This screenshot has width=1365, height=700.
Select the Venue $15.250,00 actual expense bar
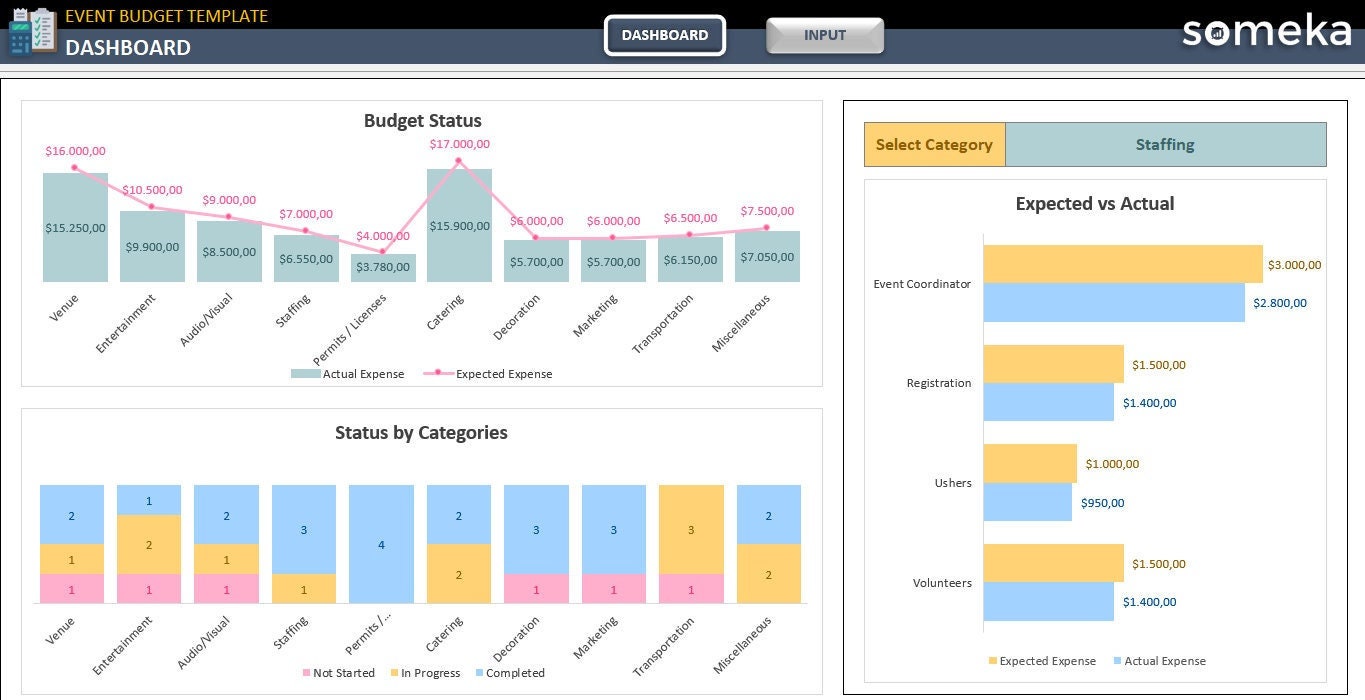point(75,227)
